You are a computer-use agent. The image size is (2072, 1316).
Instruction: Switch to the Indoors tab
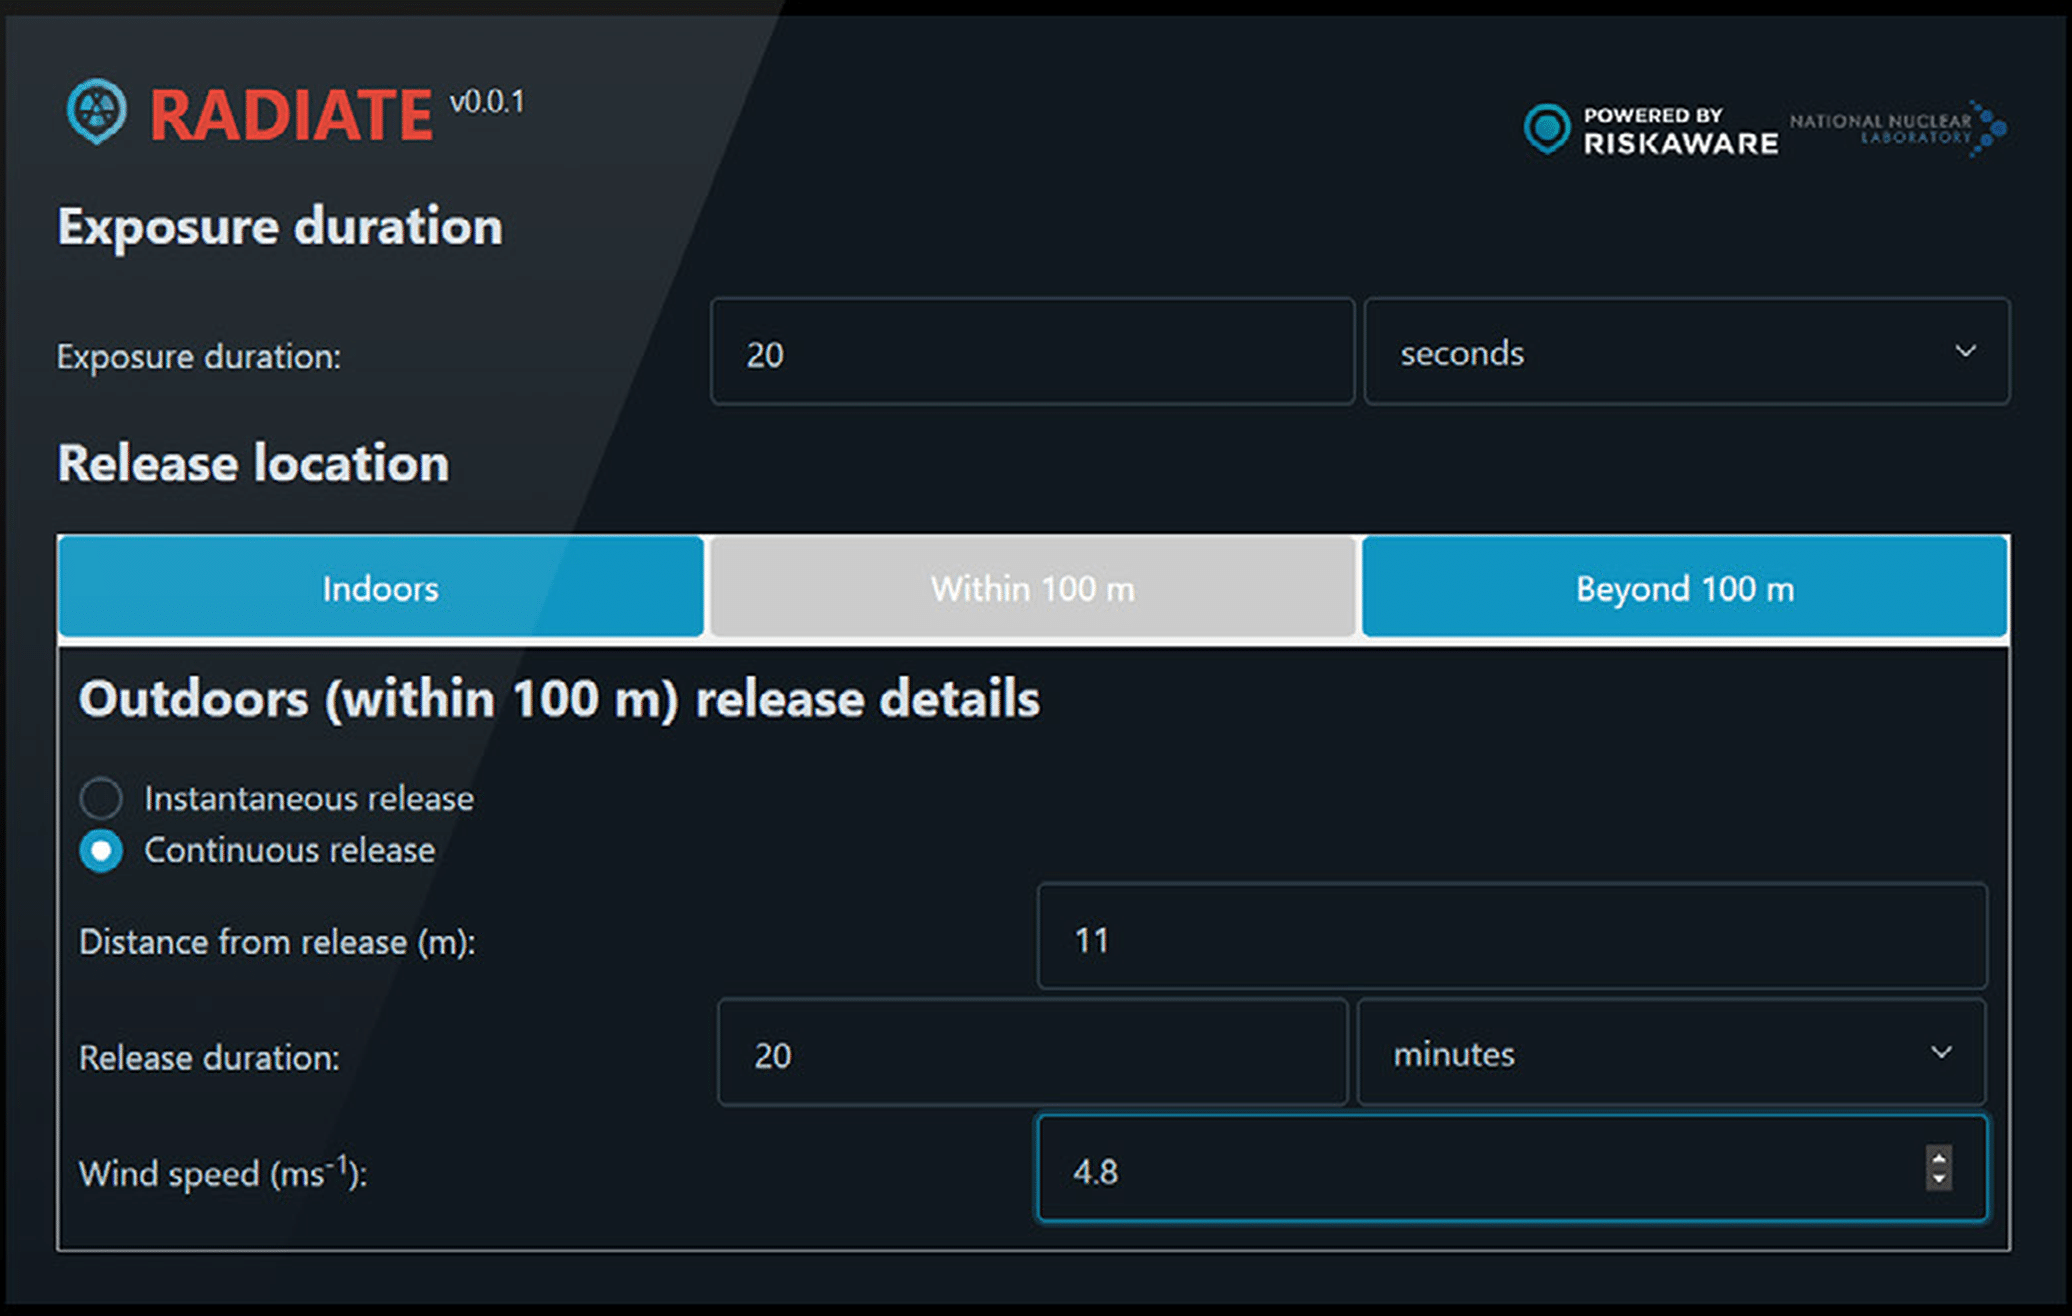coord(381,587)
